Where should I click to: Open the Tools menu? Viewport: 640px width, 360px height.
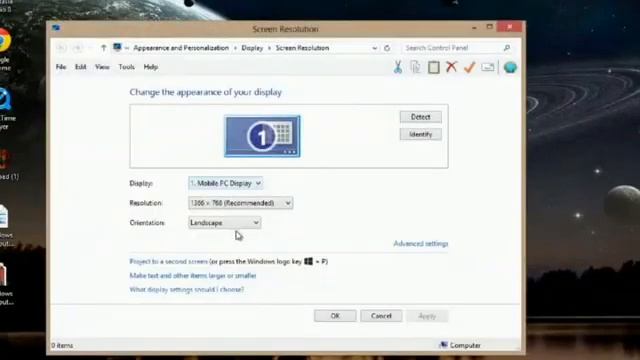click(x=127, y=67)
